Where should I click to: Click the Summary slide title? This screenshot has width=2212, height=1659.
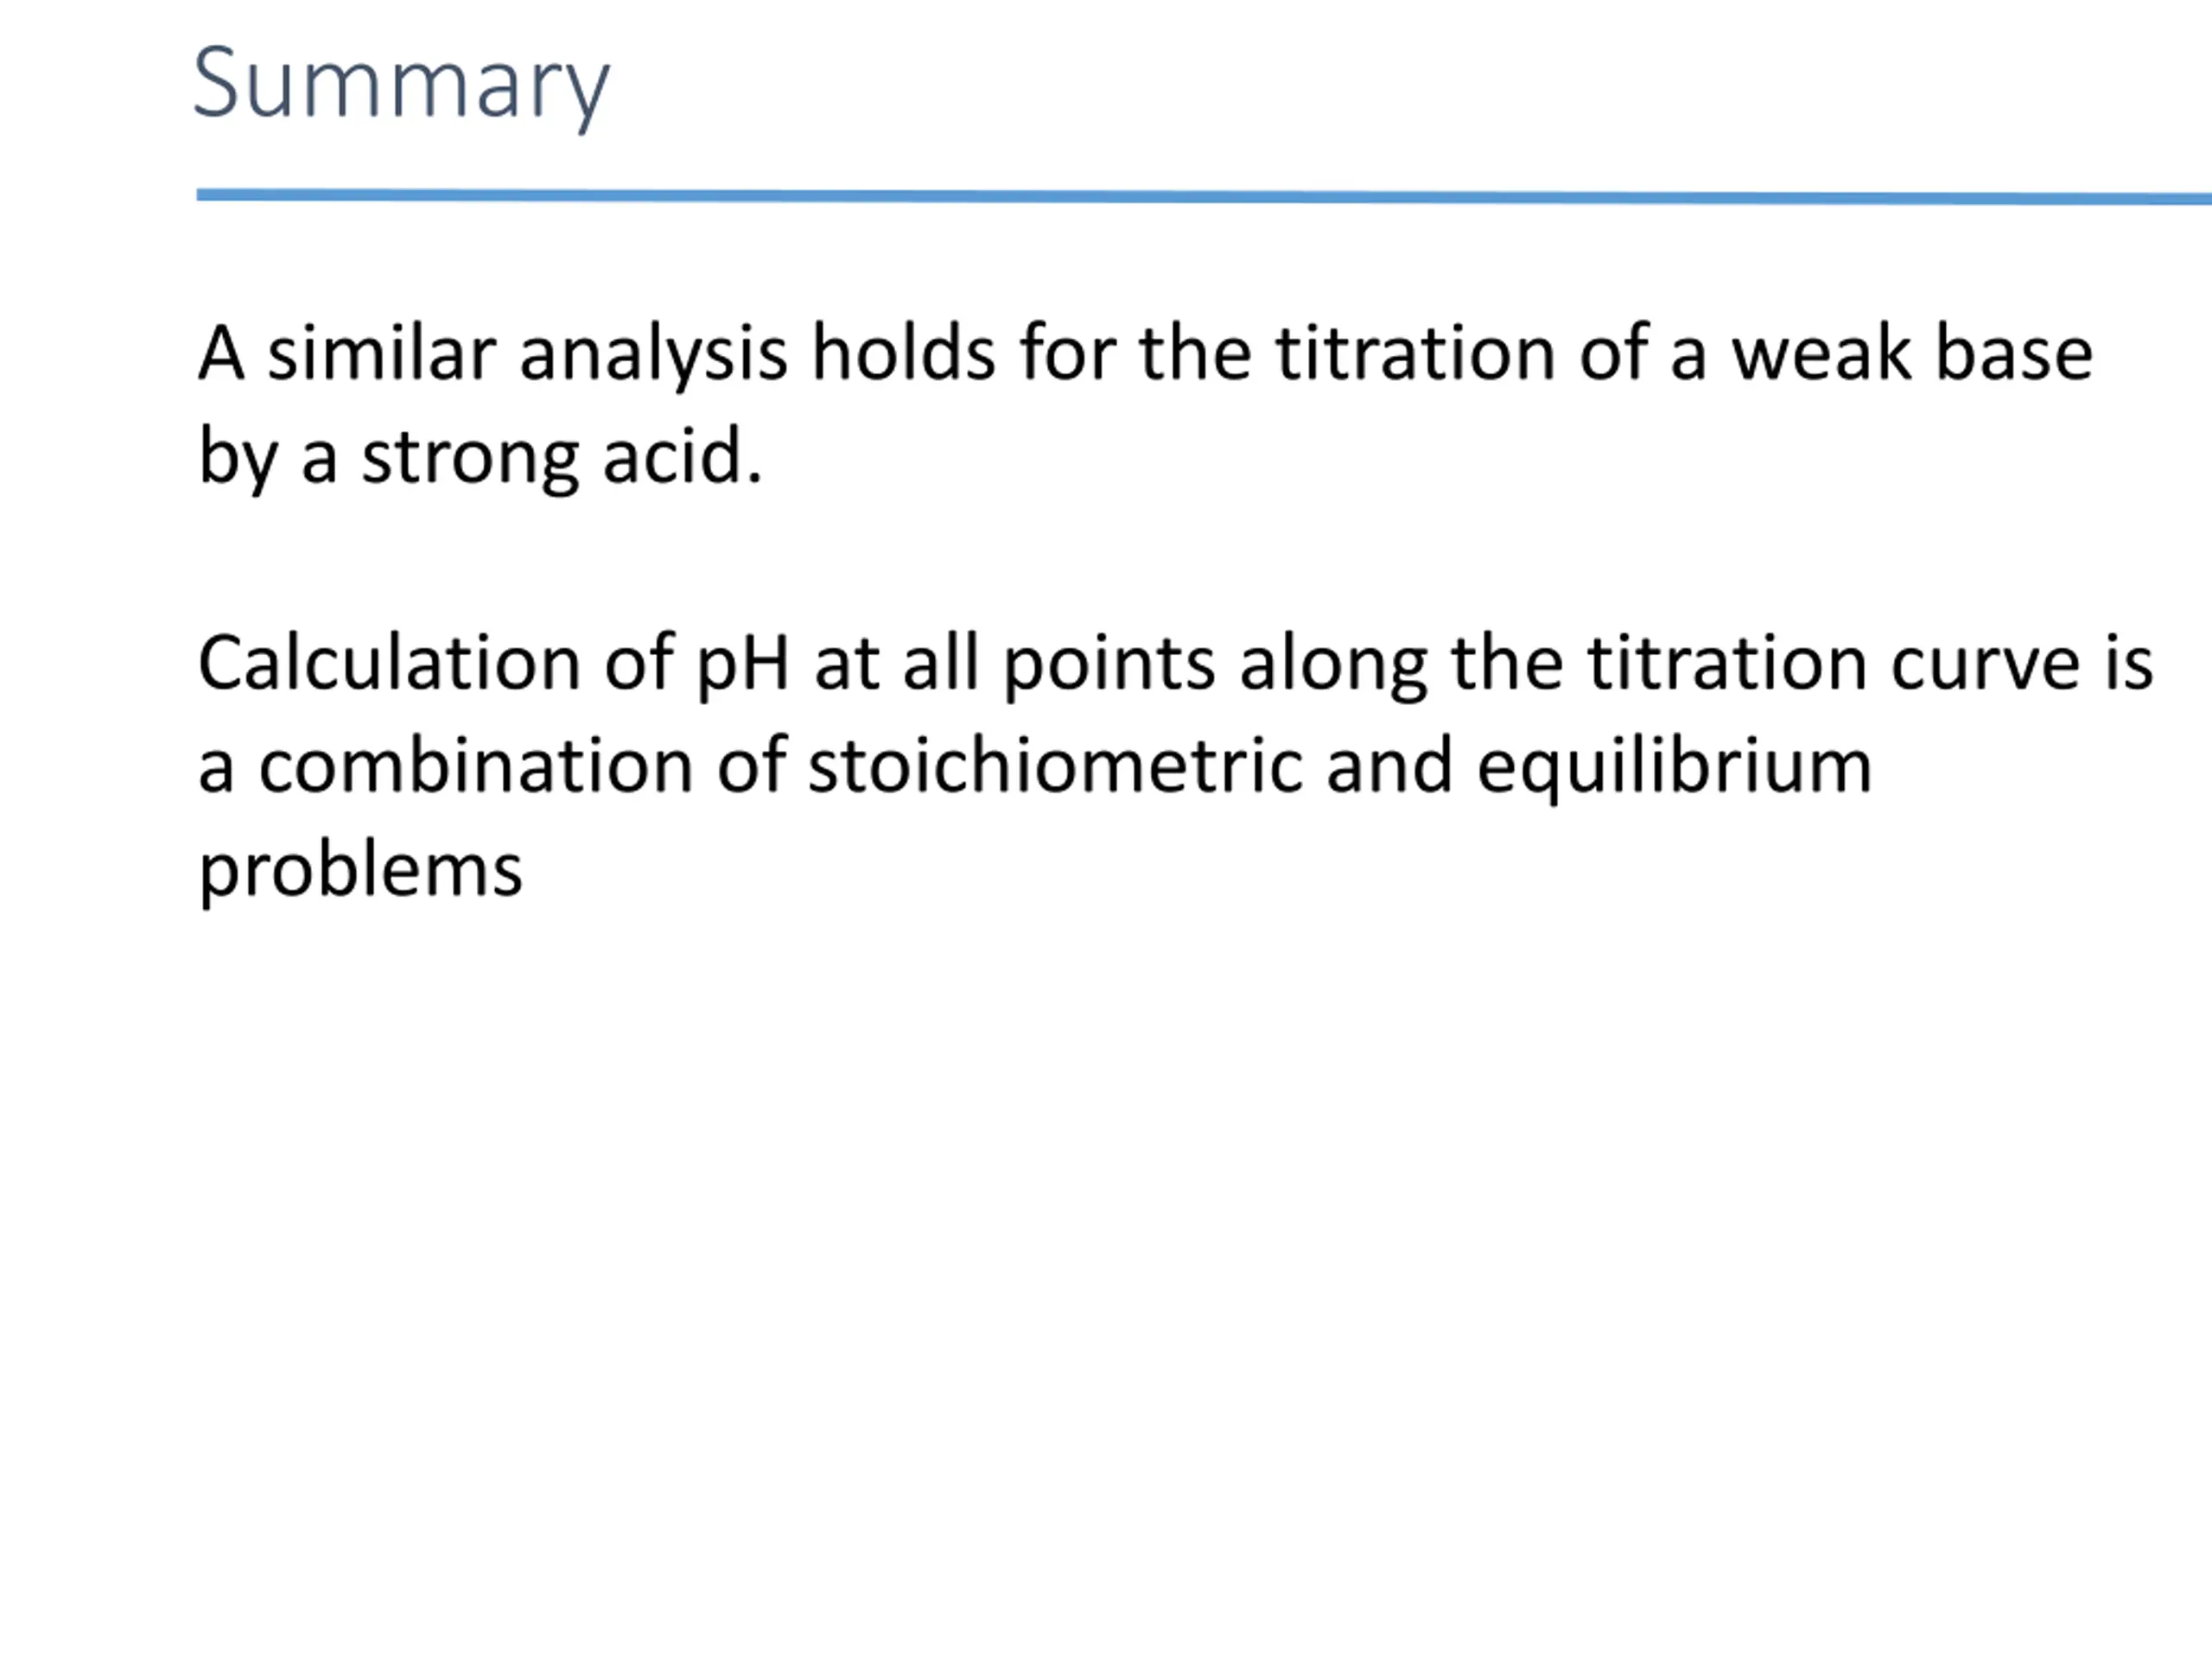[x=401, y=86]
